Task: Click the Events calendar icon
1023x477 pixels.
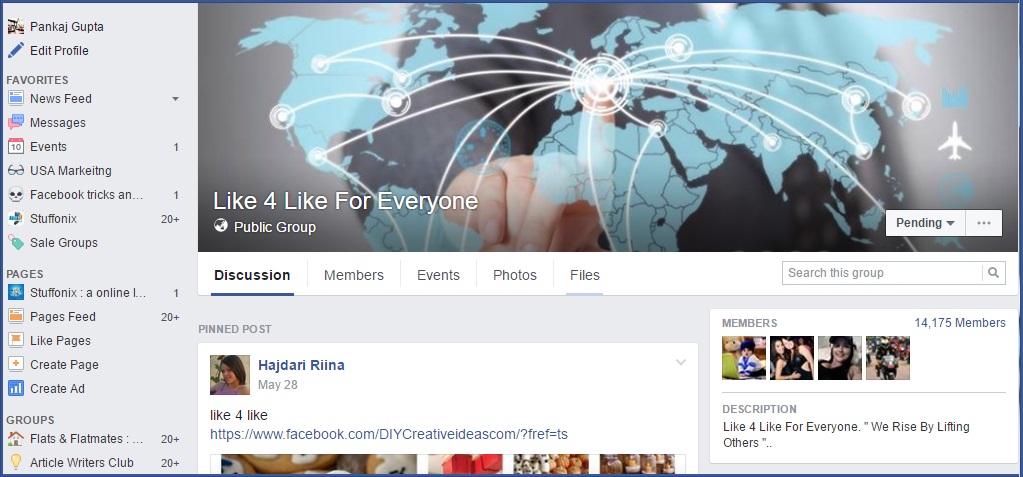Action: [x=16, y=147]
